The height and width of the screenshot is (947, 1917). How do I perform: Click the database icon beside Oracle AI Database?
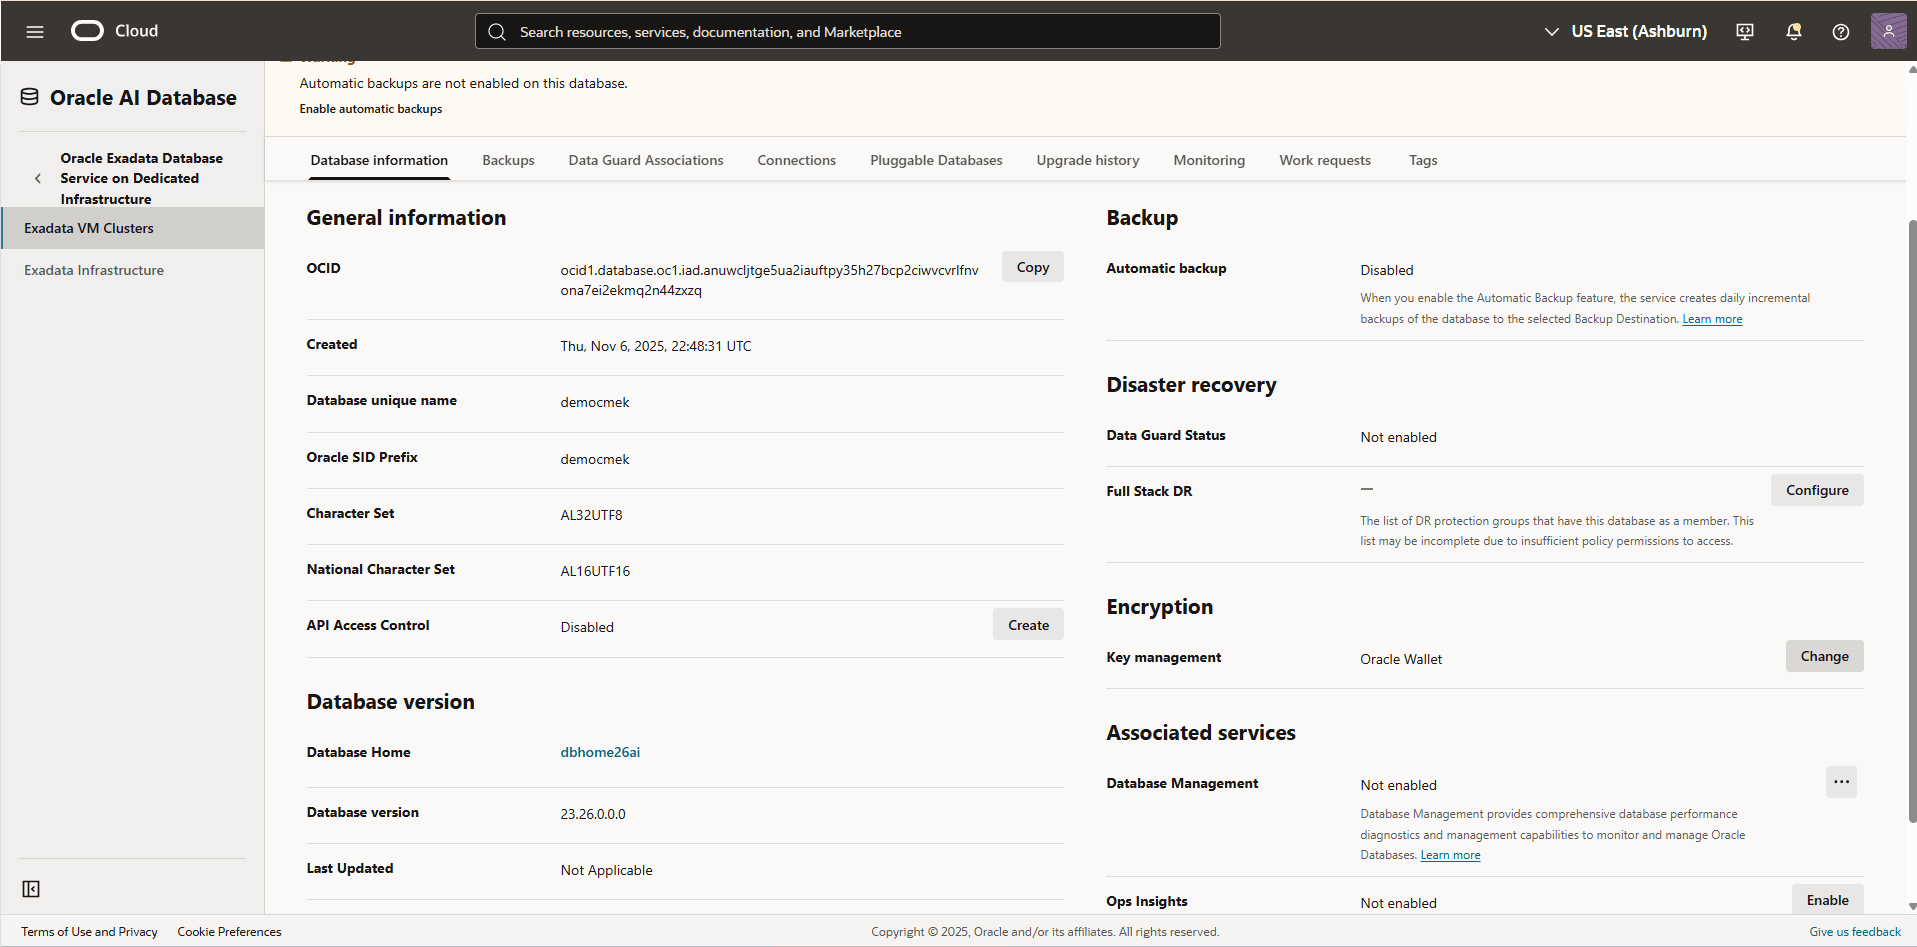(29, 96)
